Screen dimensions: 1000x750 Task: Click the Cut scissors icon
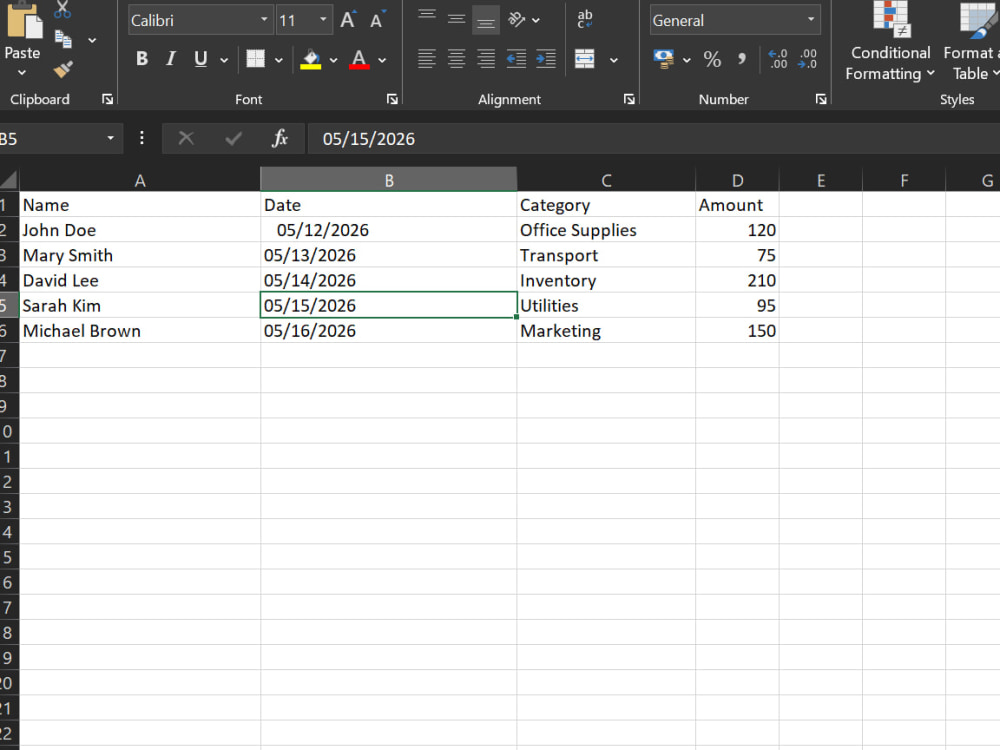(62, 9)
